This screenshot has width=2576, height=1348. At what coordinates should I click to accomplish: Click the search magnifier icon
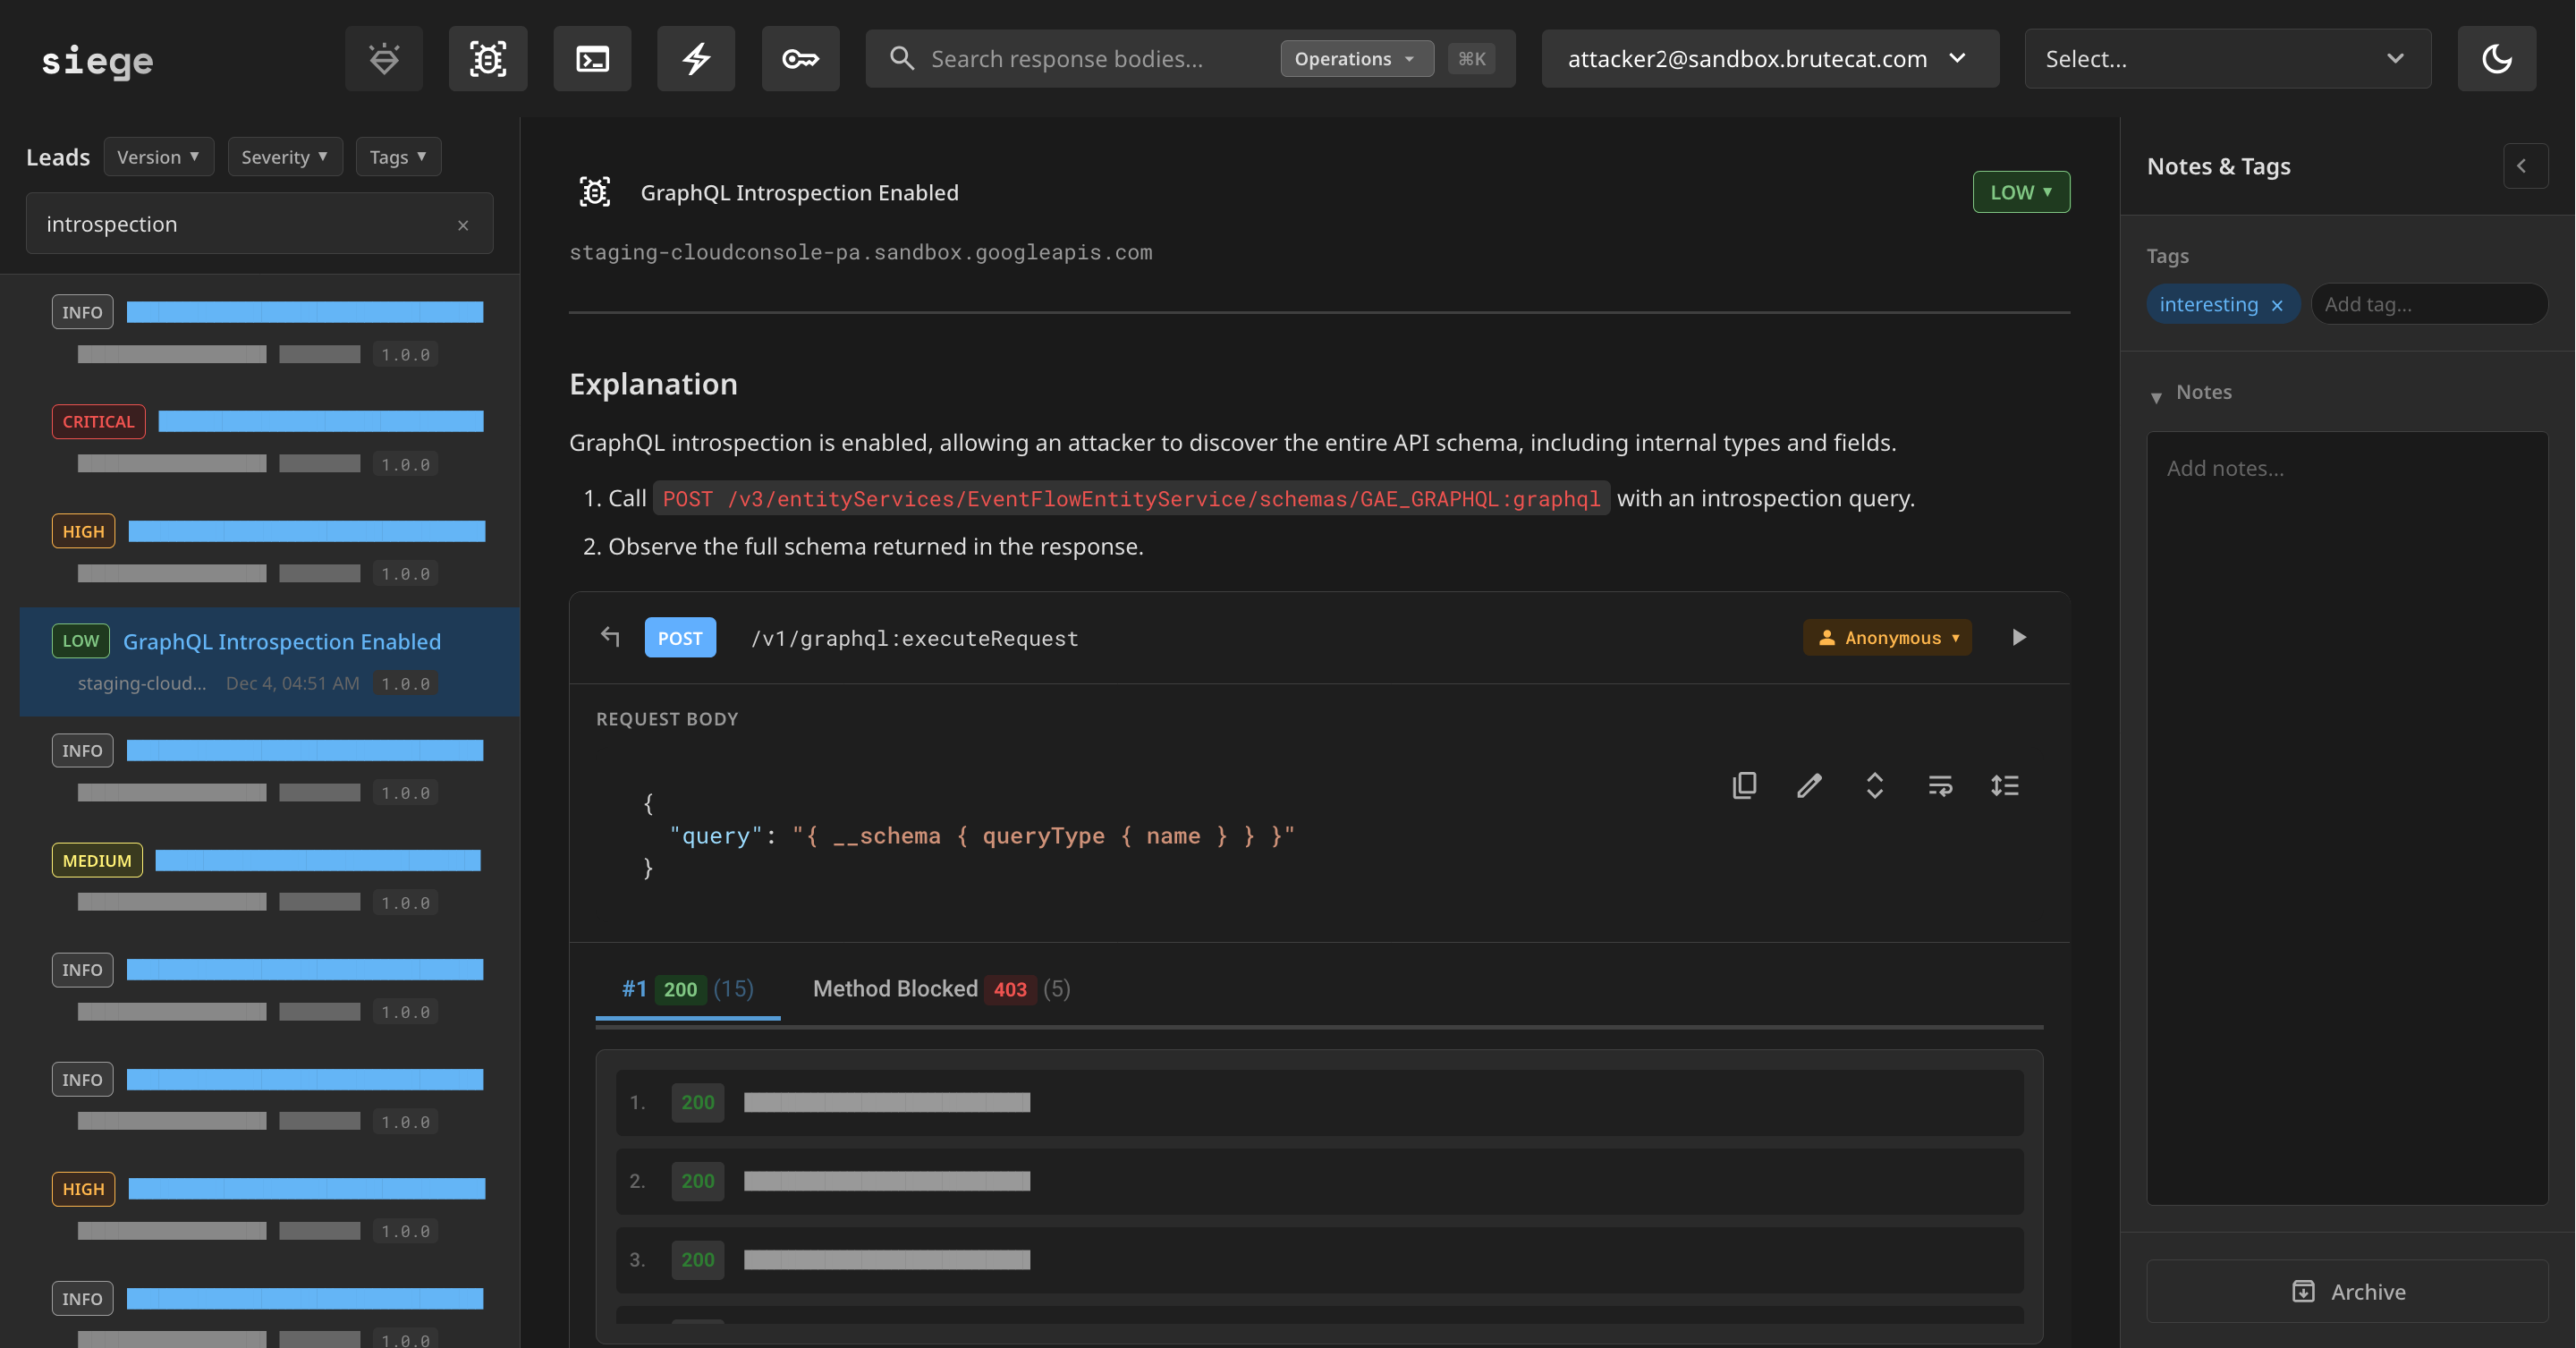click(x=902, y=59)
